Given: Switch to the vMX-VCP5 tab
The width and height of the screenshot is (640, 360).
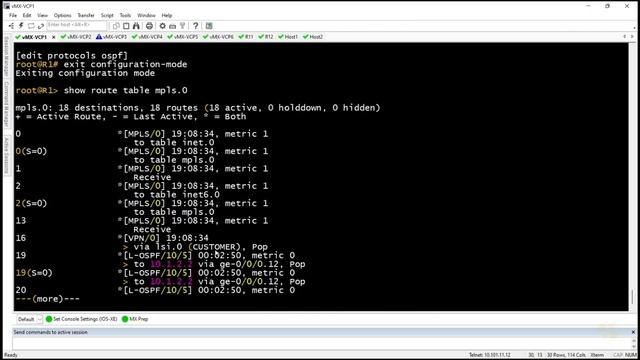Looking at the screenshot, I should [x=182, y=37].
